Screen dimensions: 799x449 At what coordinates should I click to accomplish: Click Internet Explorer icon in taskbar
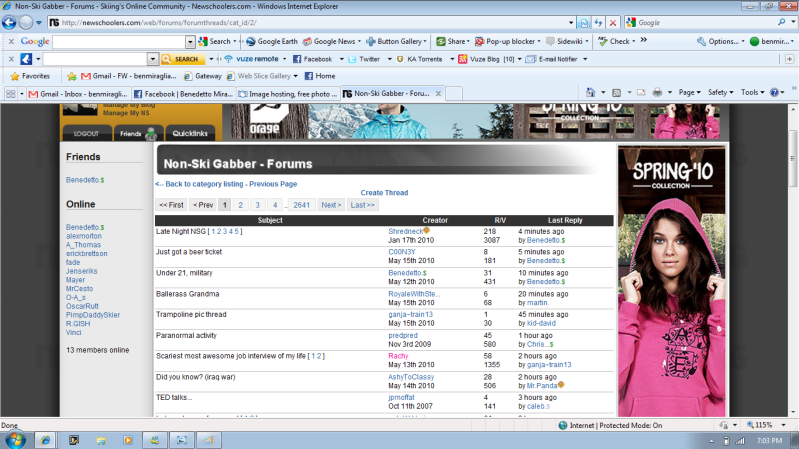[45, 440]
